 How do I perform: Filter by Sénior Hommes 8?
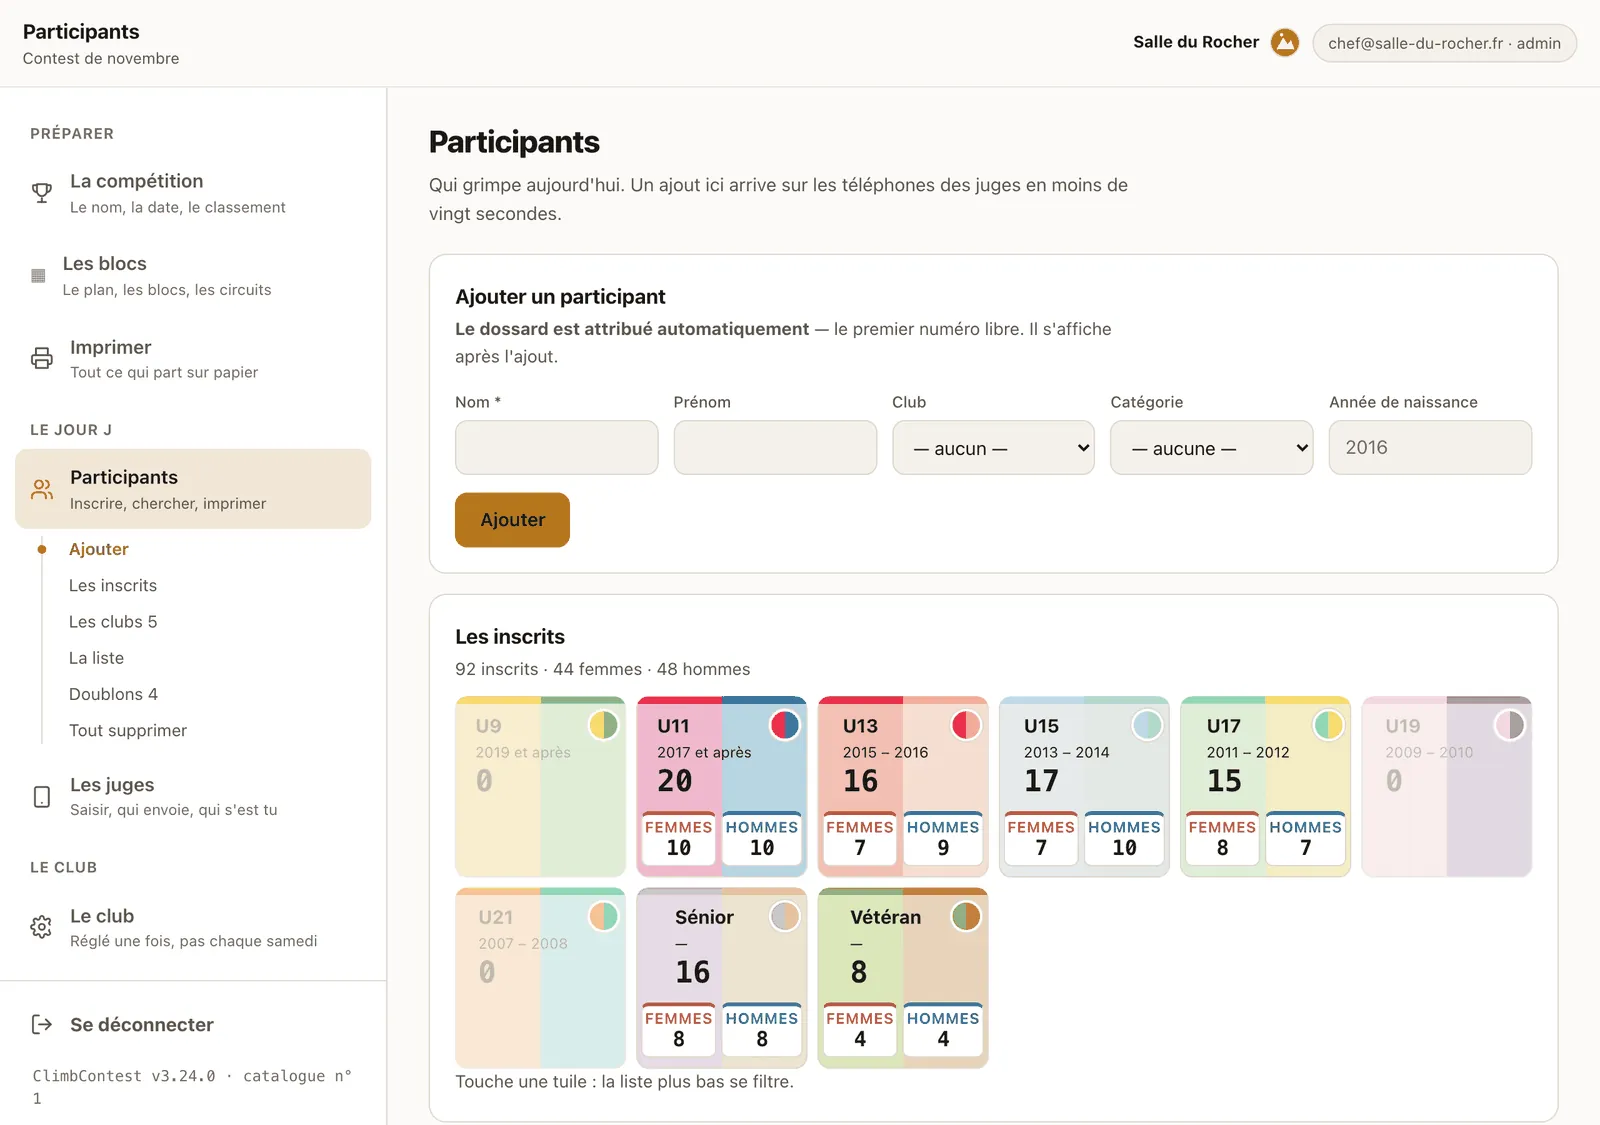[x=762, y=1029]
